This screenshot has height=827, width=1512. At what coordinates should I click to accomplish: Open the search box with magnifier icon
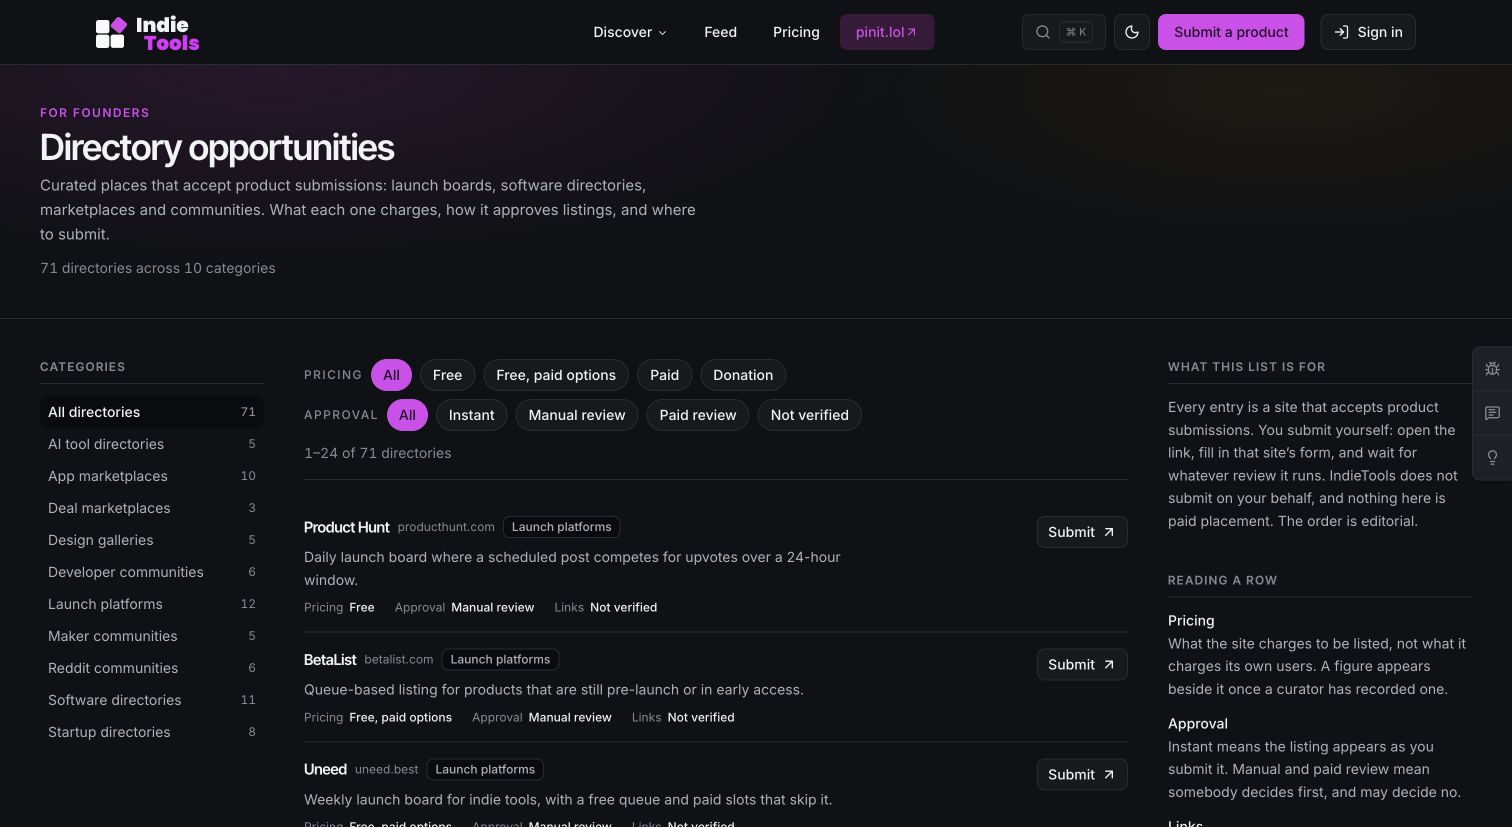point(1063,32)
